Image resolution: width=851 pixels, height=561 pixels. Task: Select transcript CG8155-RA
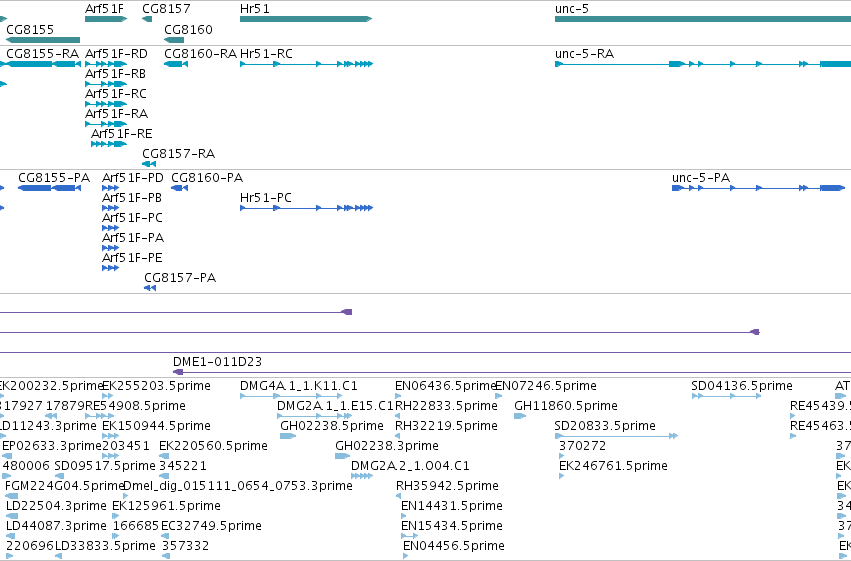tap(43, 64)
